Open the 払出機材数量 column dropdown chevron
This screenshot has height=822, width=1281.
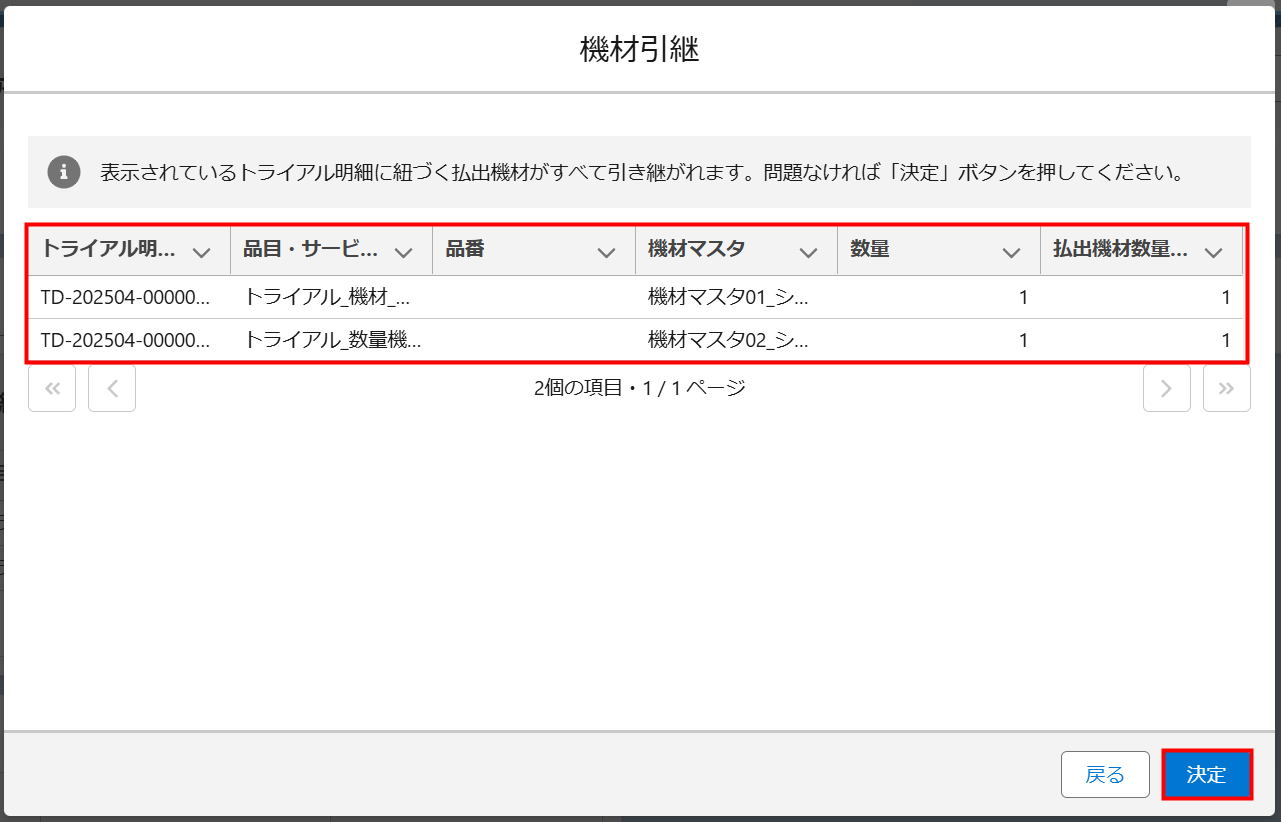click(x=1213, y=252)
